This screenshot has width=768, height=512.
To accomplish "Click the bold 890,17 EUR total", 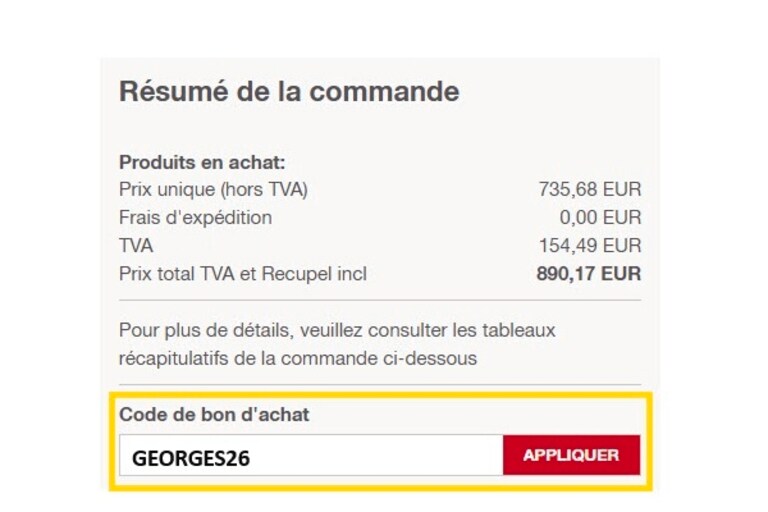I will 588,273.
